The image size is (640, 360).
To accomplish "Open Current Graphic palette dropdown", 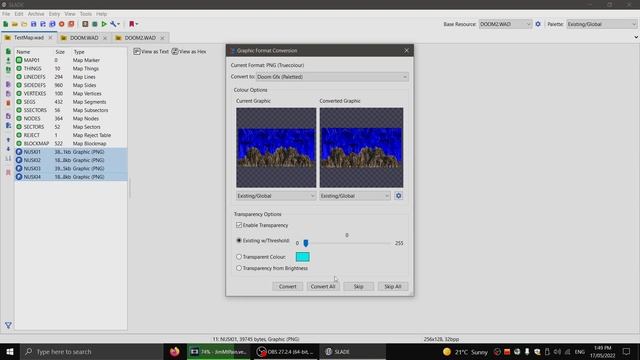I will (x=276, y=196).
